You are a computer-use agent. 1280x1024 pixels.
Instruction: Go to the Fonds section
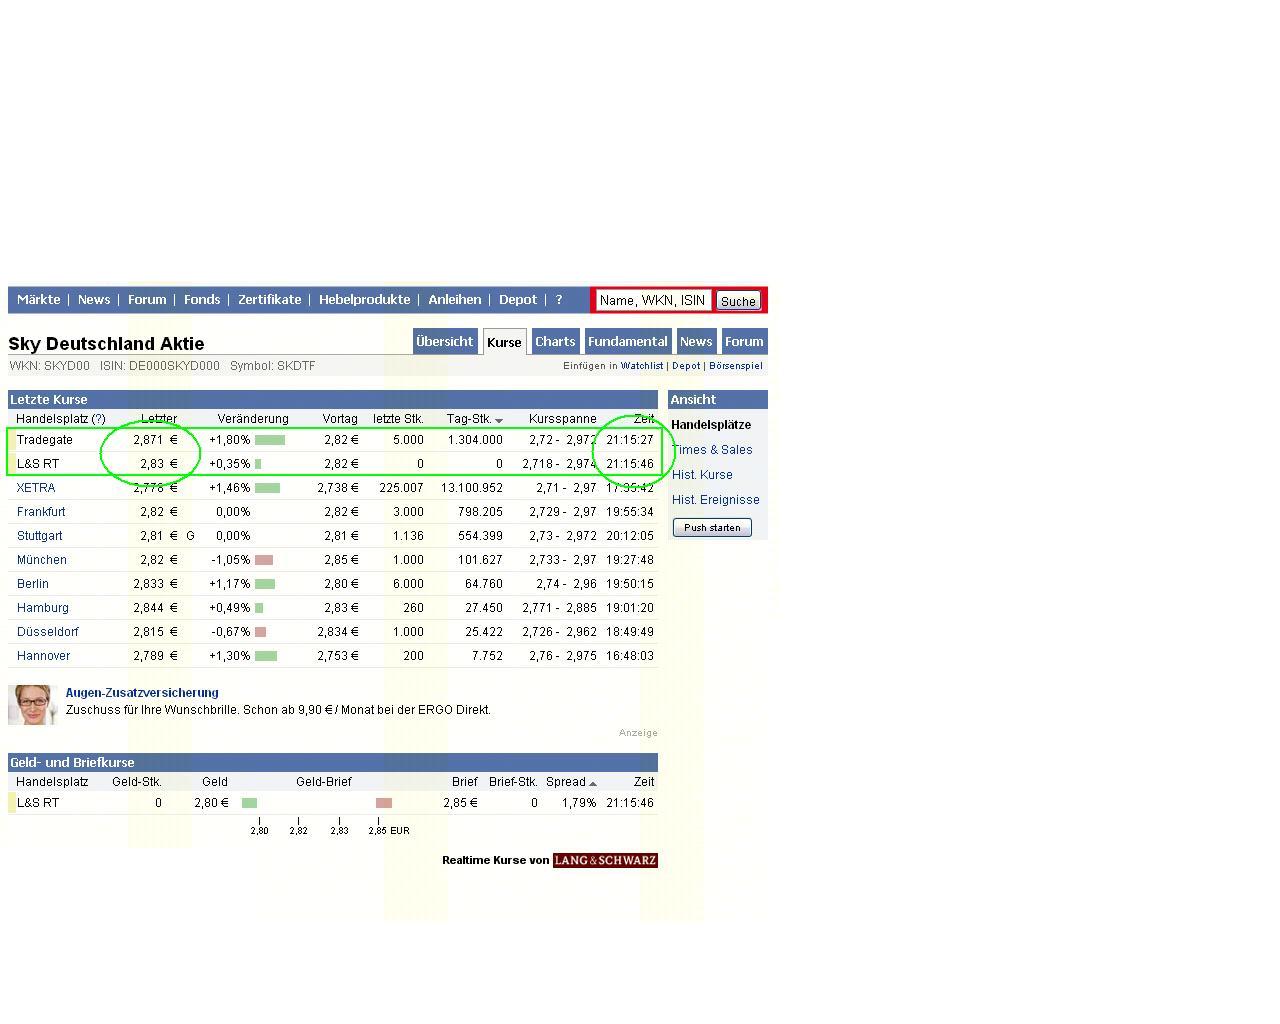[202, 300]
